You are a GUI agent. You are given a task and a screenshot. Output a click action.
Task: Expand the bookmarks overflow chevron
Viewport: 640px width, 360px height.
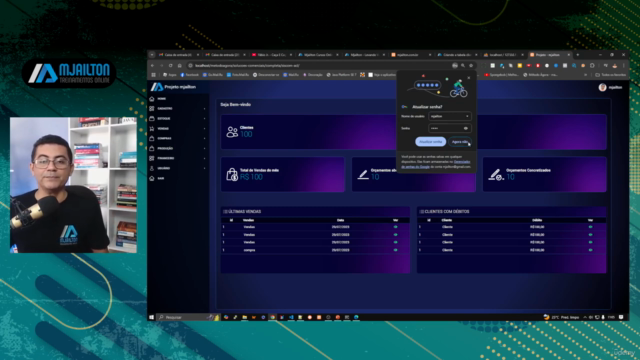[586, 75]
